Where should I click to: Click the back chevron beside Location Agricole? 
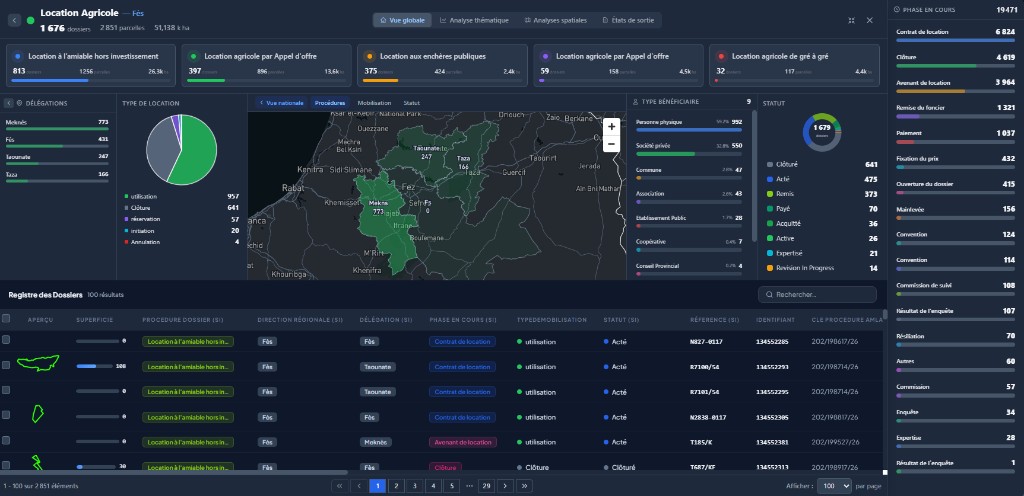tap(14, 20)
